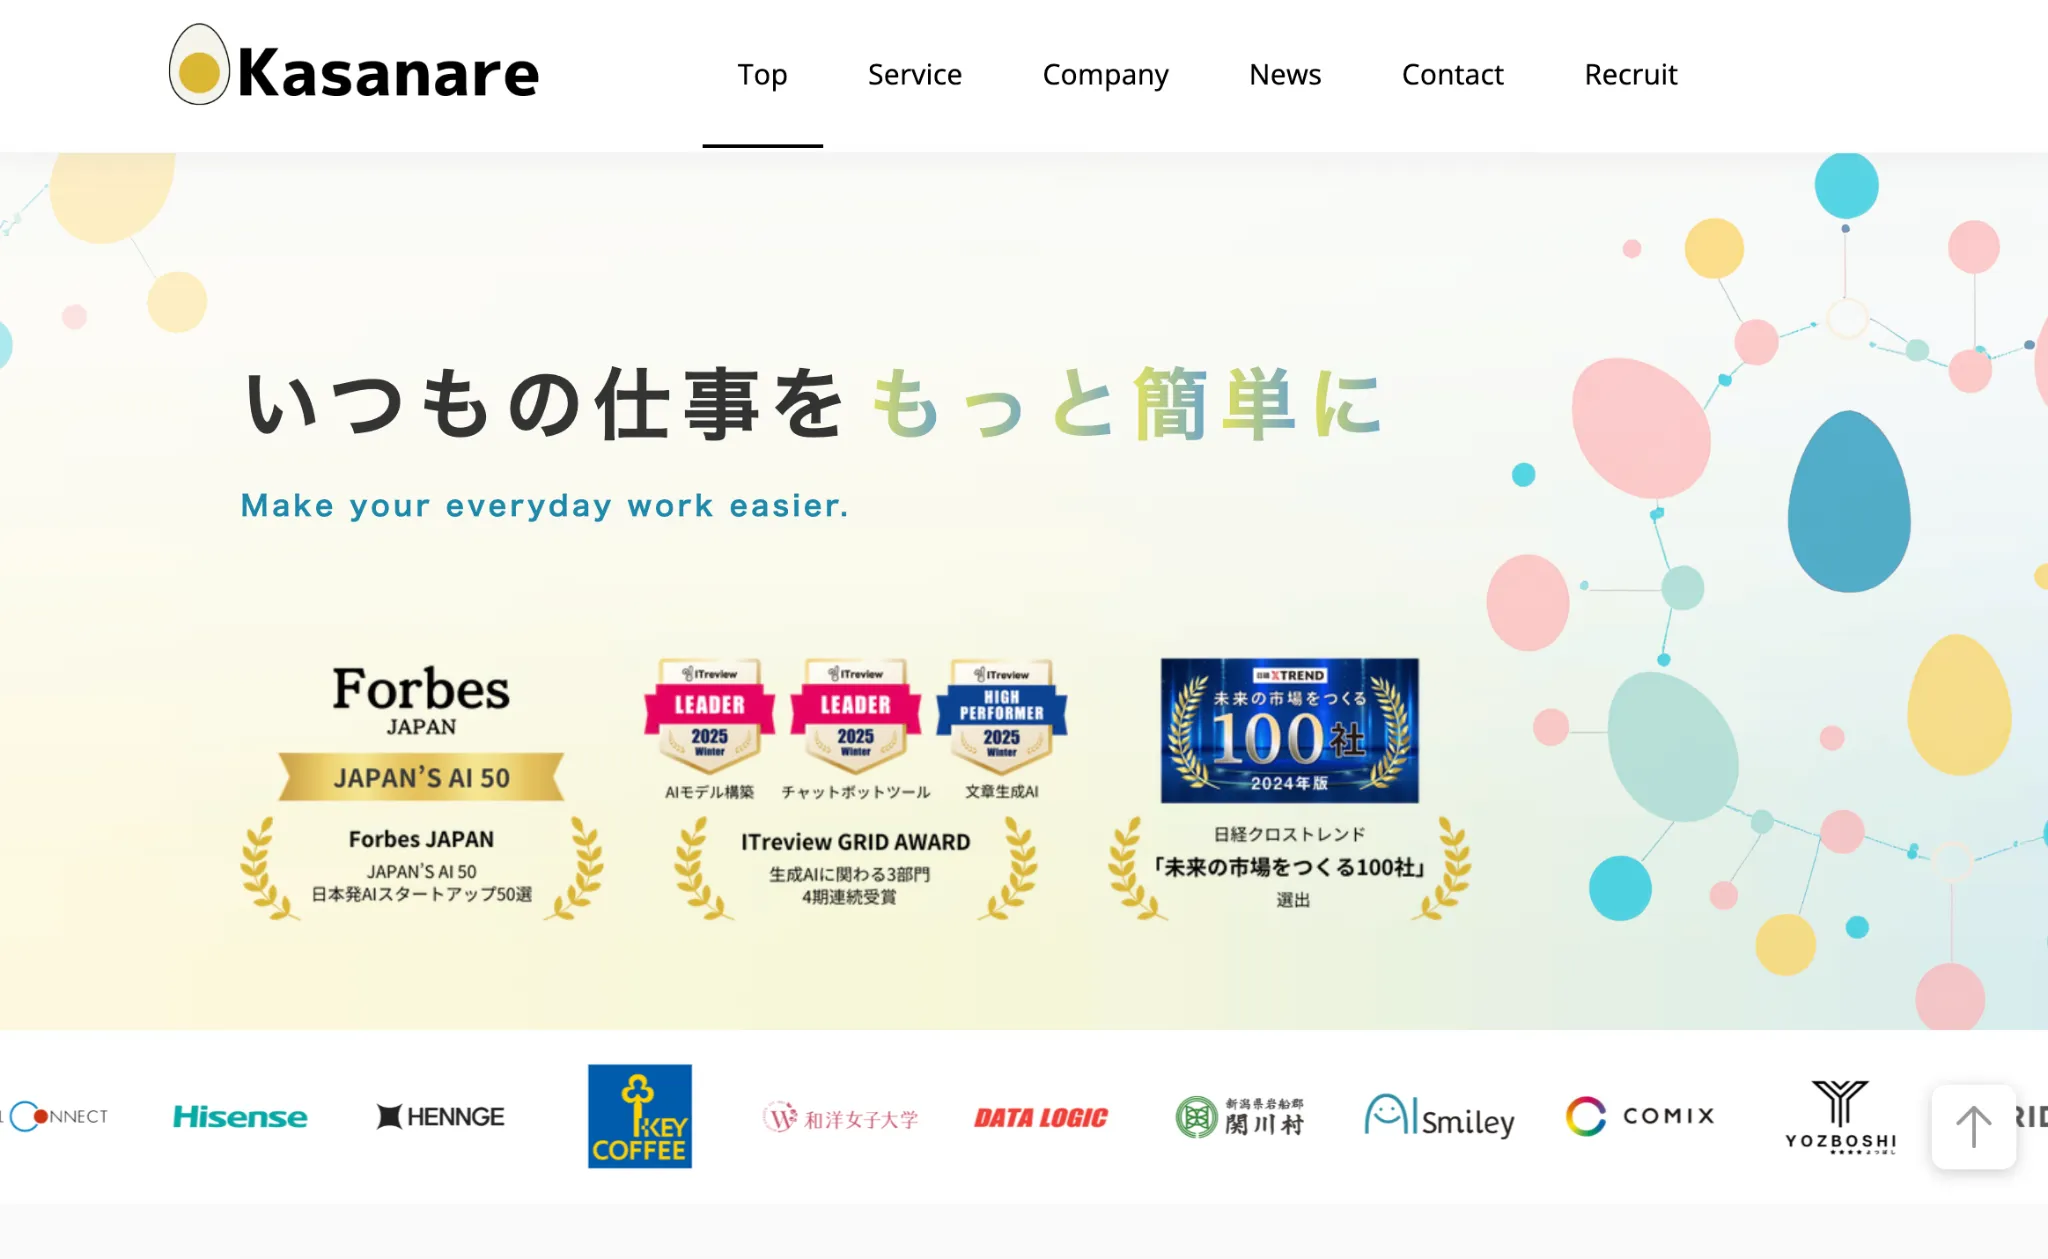Click the HENNGE logo
This screenshot has width=2048, height=1259.
(440, 1116)
